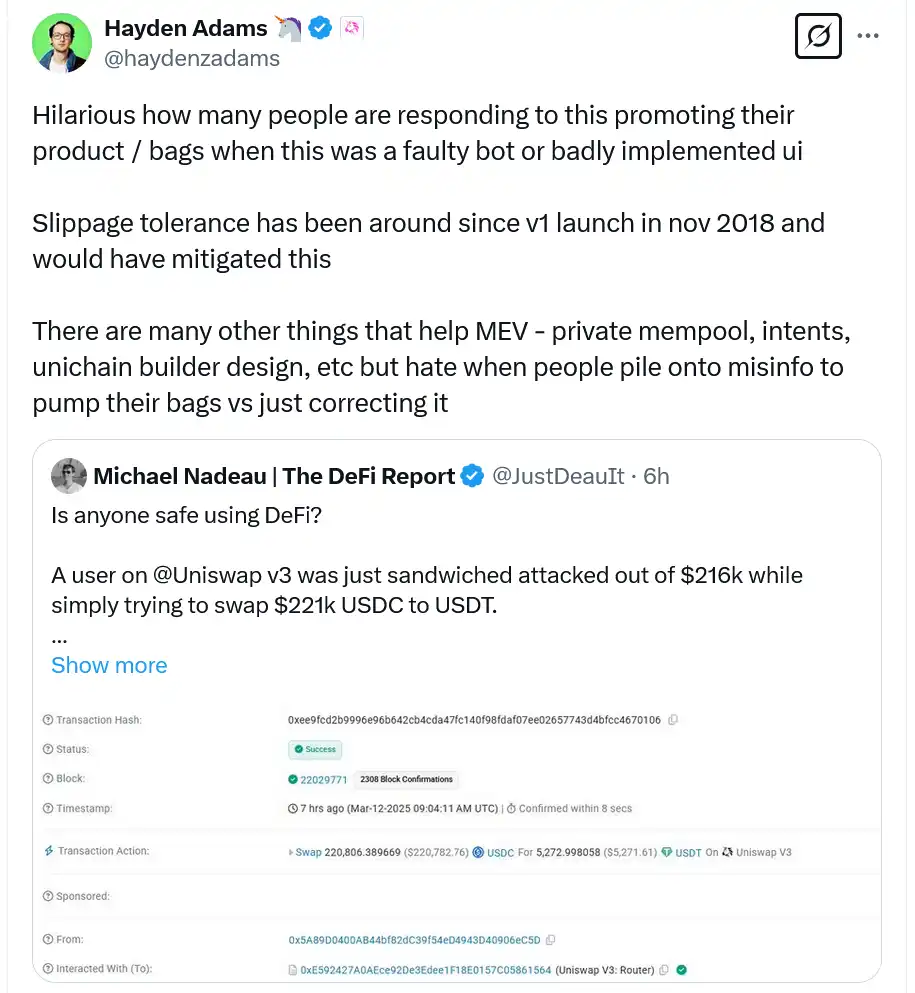Screen dimensions: 915x993
Task: Expand the quoted tweet with Show more
Action: (x=109, y=665)
